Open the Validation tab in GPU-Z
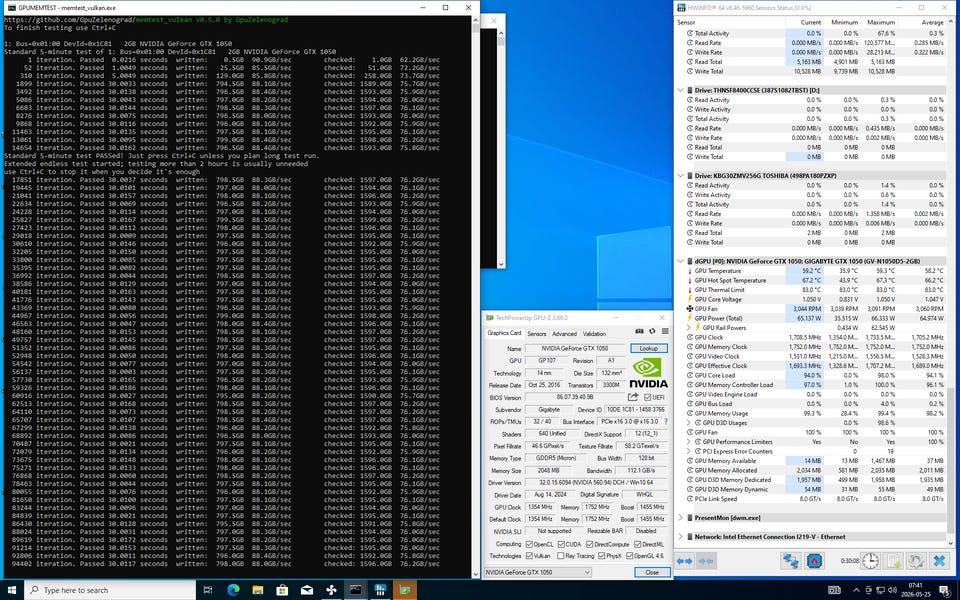 coord(594,334)
